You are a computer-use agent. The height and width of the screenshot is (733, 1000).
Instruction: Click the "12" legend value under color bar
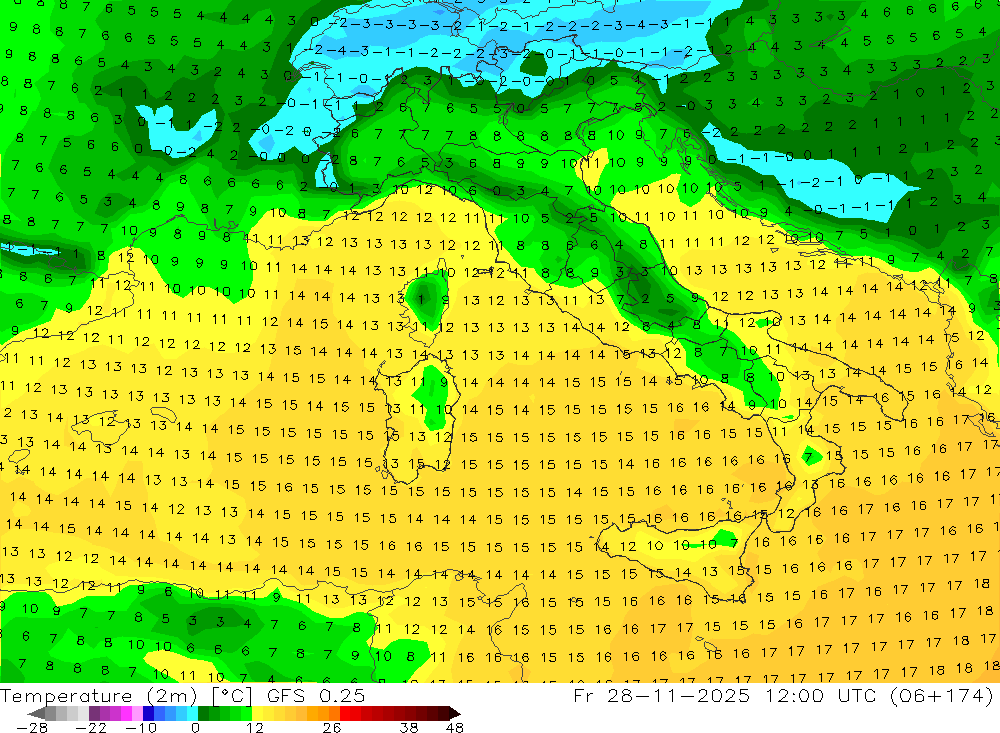coord(255,728)
